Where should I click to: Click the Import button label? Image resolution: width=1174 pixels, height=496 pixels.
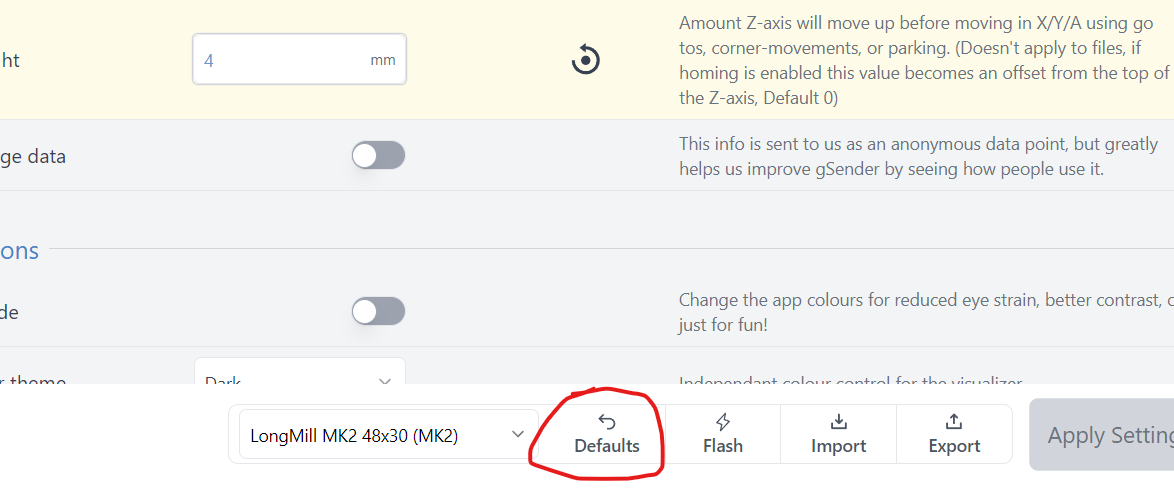click(839, 446)
